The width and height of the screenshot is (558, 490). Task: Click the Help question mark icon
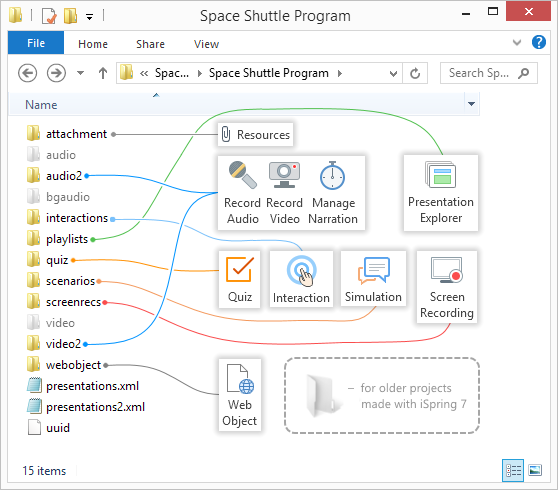tap(539, 42)
